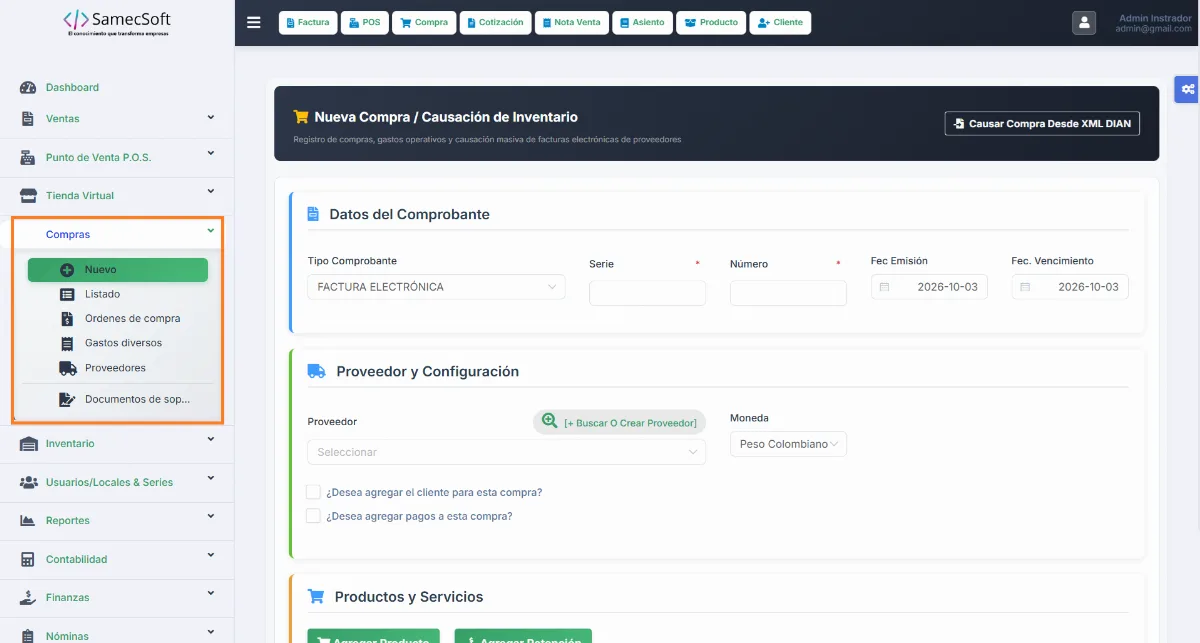Image resolution: width=1200 pixels, height=643 pixels.
Task: Expand the Ventas menu chevron
Action: 211,117
